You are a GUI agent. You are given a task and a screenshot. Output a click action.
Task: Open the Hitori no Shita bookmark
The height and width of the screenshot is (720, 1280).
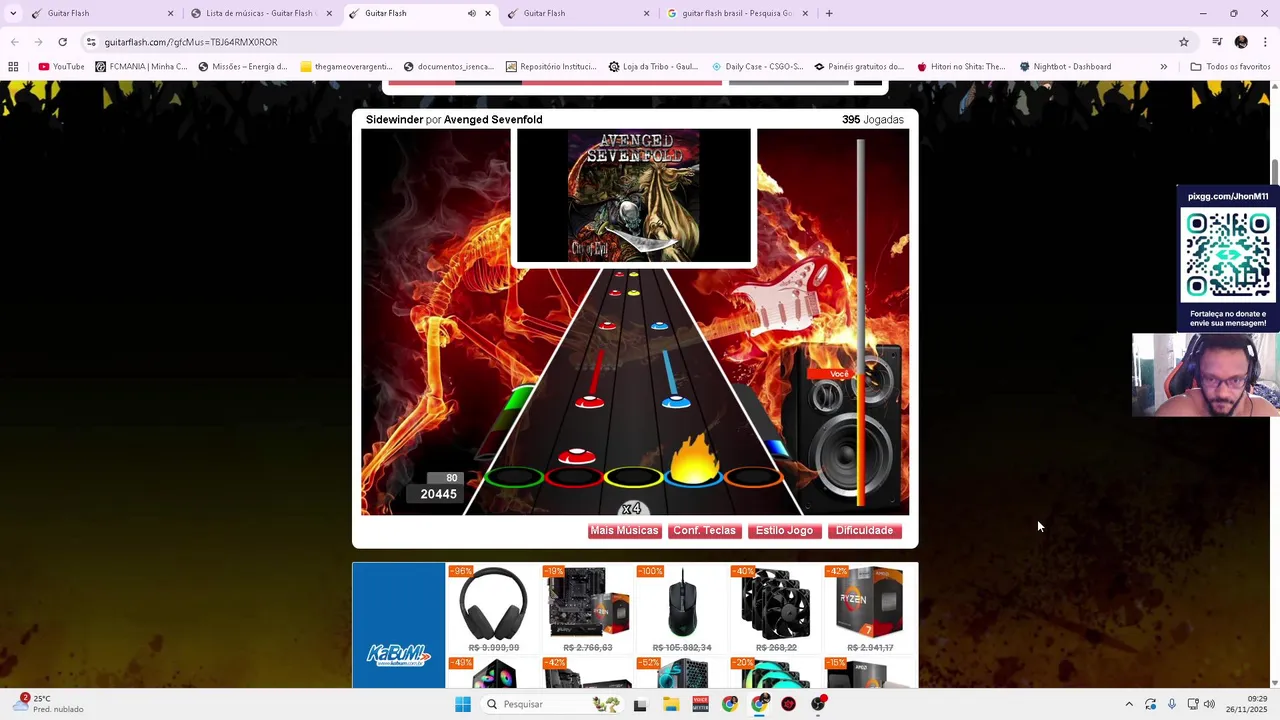pyautogui.click(x=961, y=67)
